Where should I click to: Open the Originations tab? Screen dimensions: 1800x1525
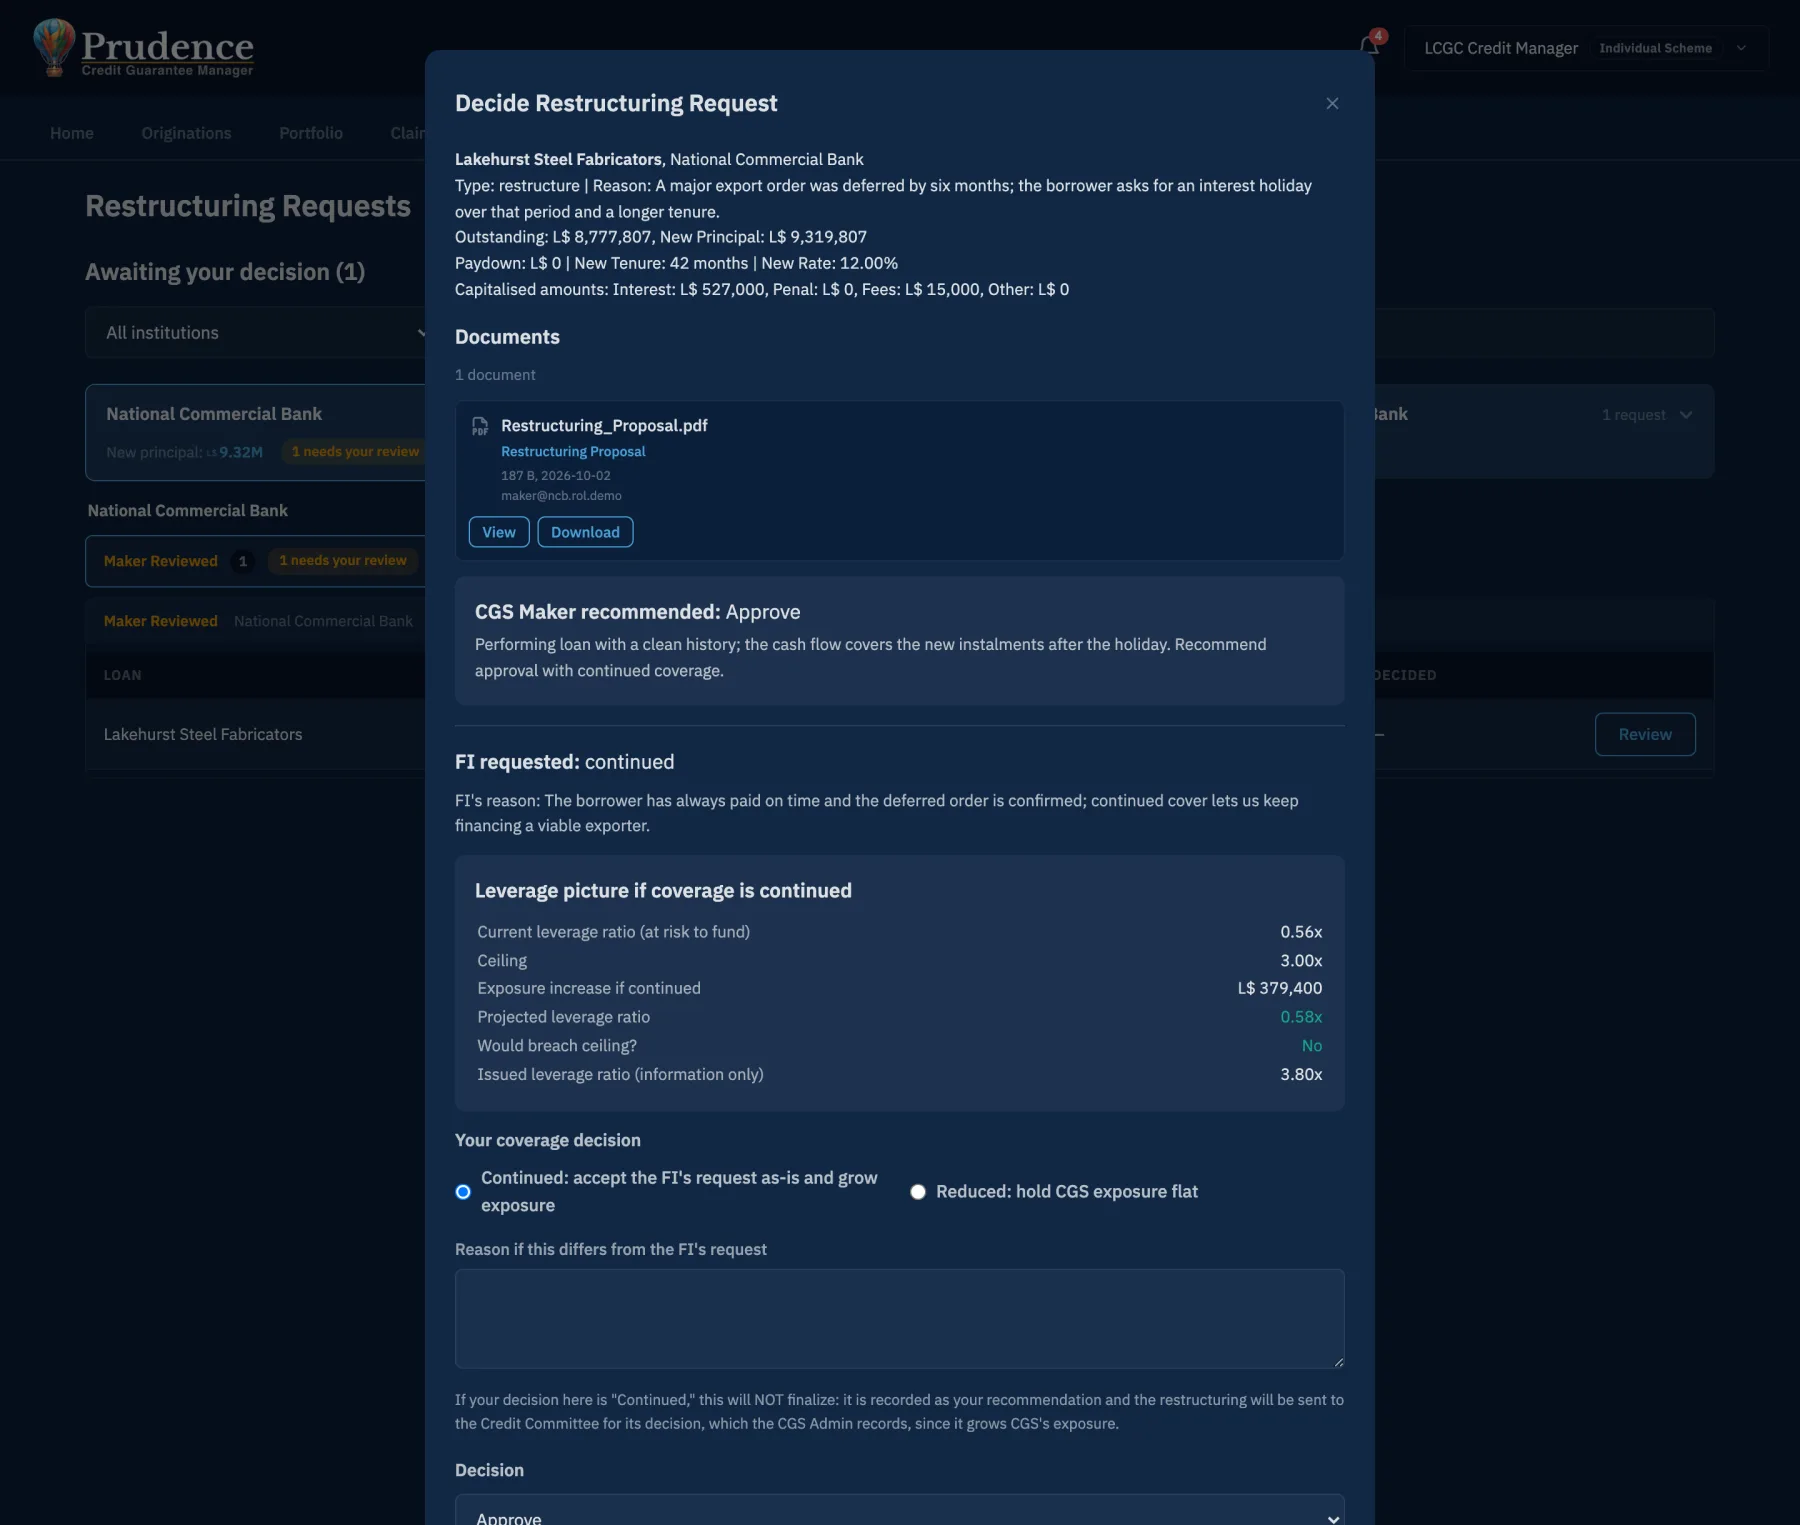point(186,133)
